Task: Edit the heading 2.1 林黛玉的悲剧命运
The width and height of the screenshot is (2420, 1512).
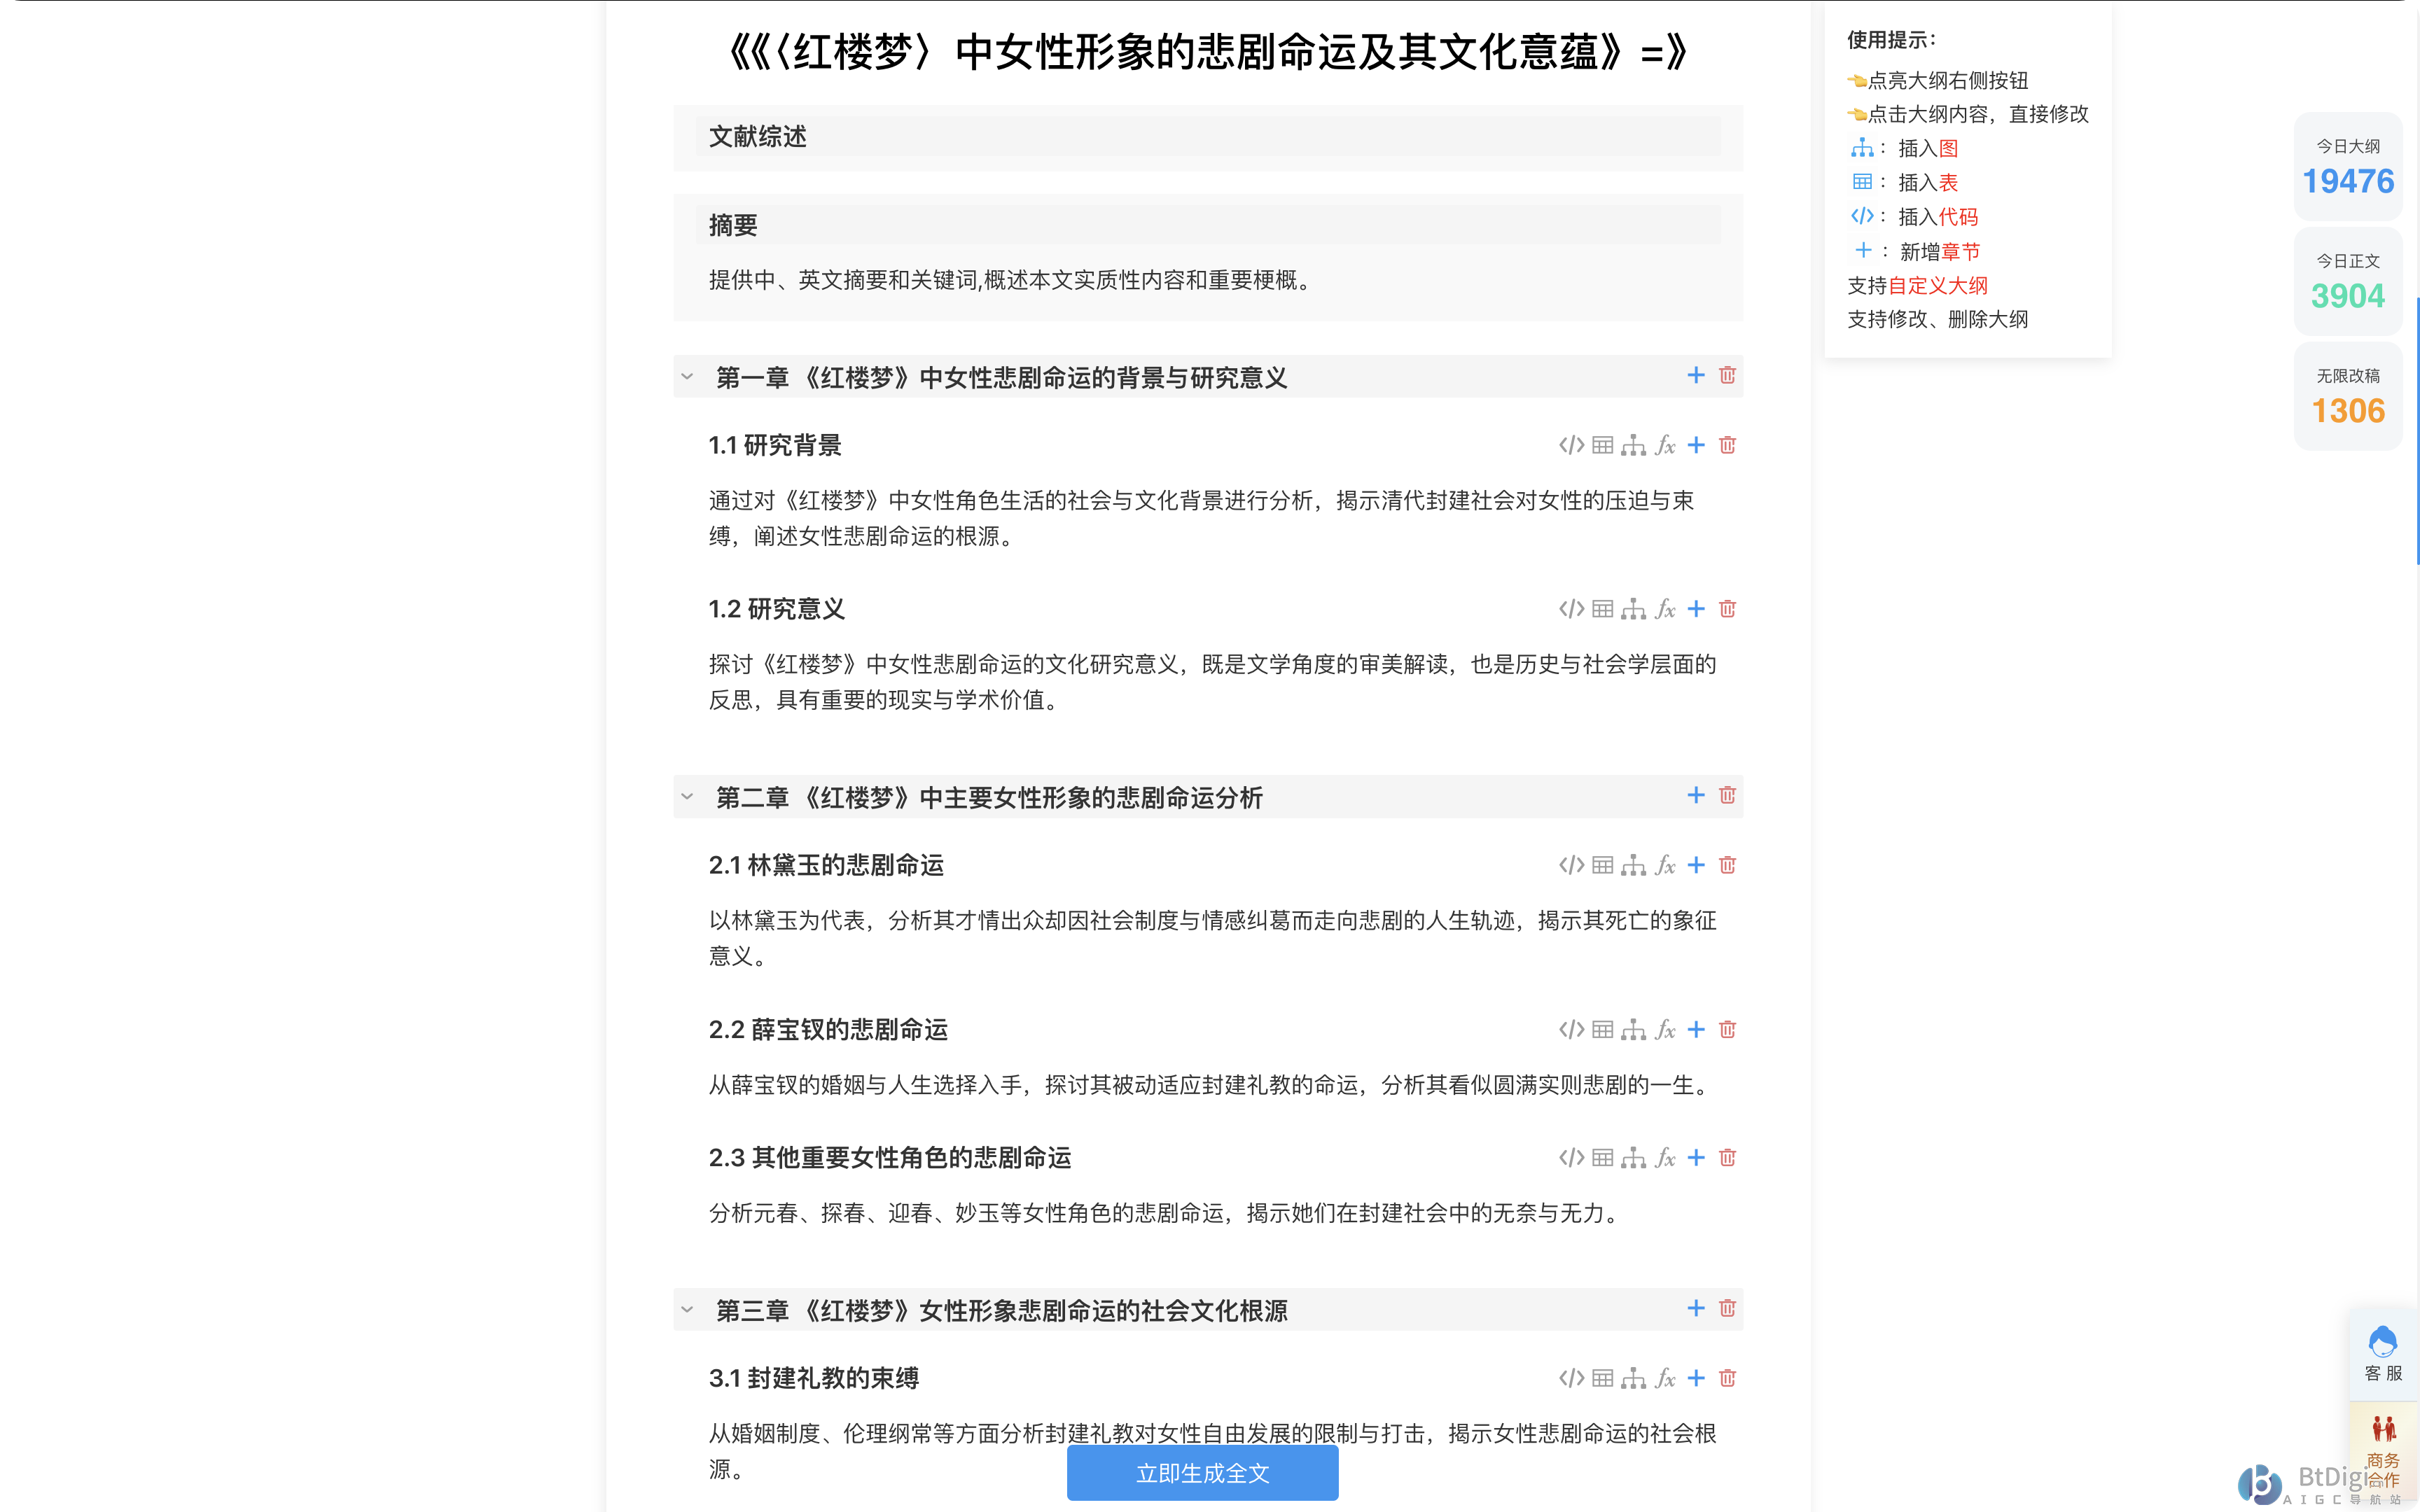Action: pos(826,865)
